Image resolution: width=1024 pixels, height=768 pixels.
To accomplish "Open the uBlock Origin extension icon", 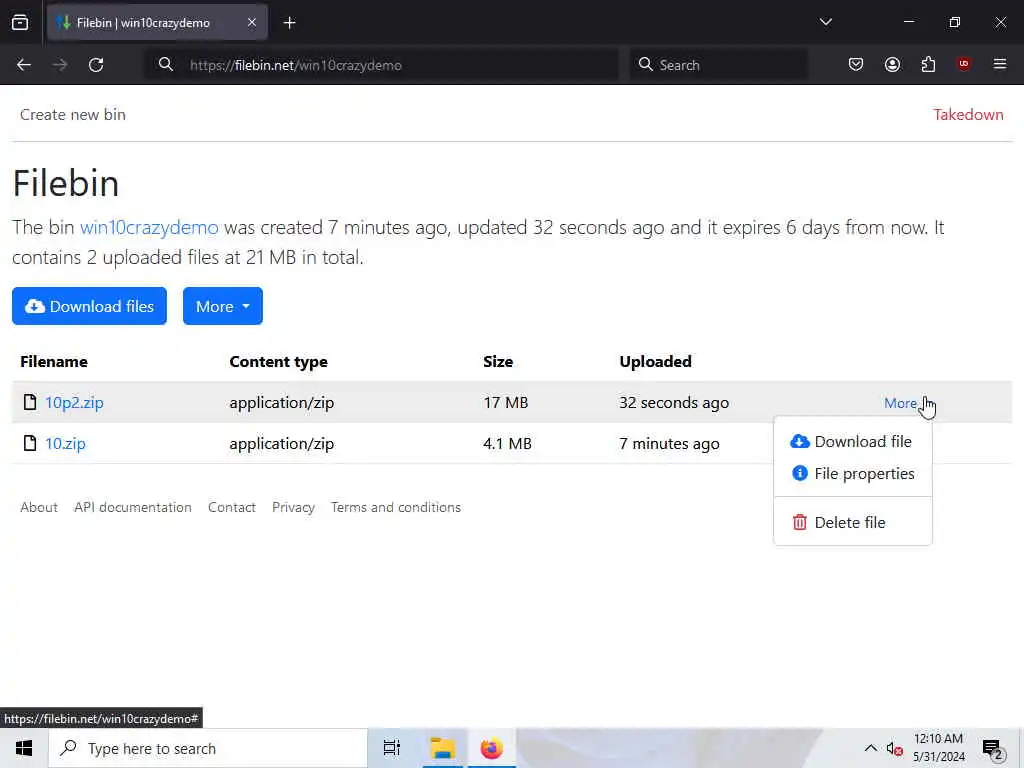I will pyautogui.click(x=963, y=64).
